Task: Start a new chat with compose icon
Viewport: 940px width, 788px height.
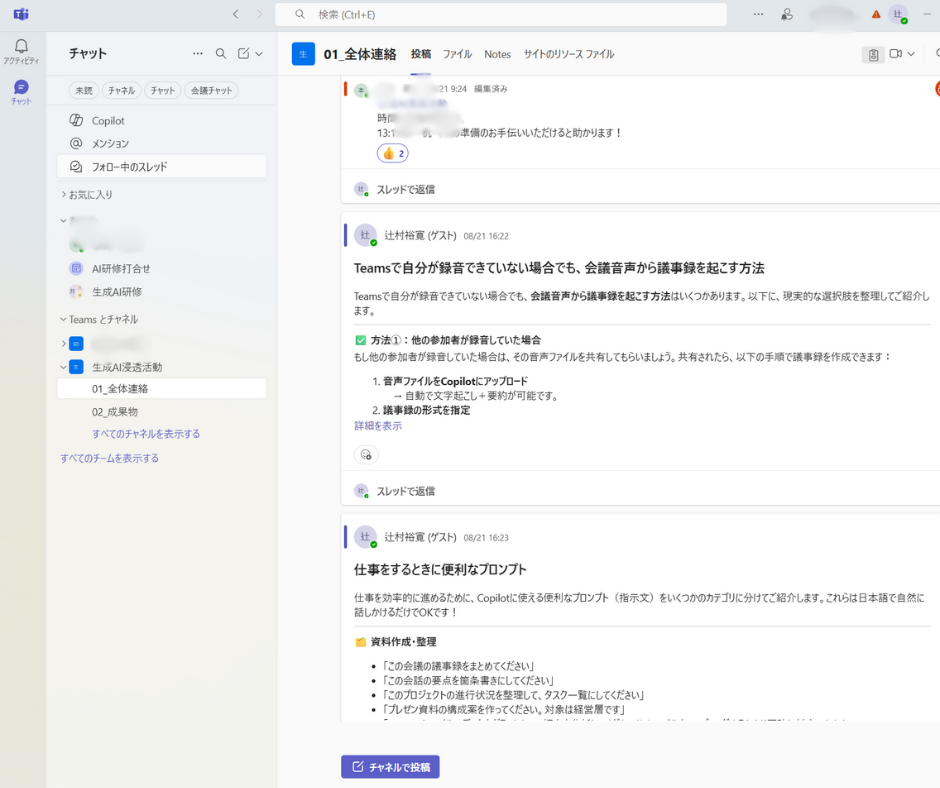Action: [x=243, y=53]
